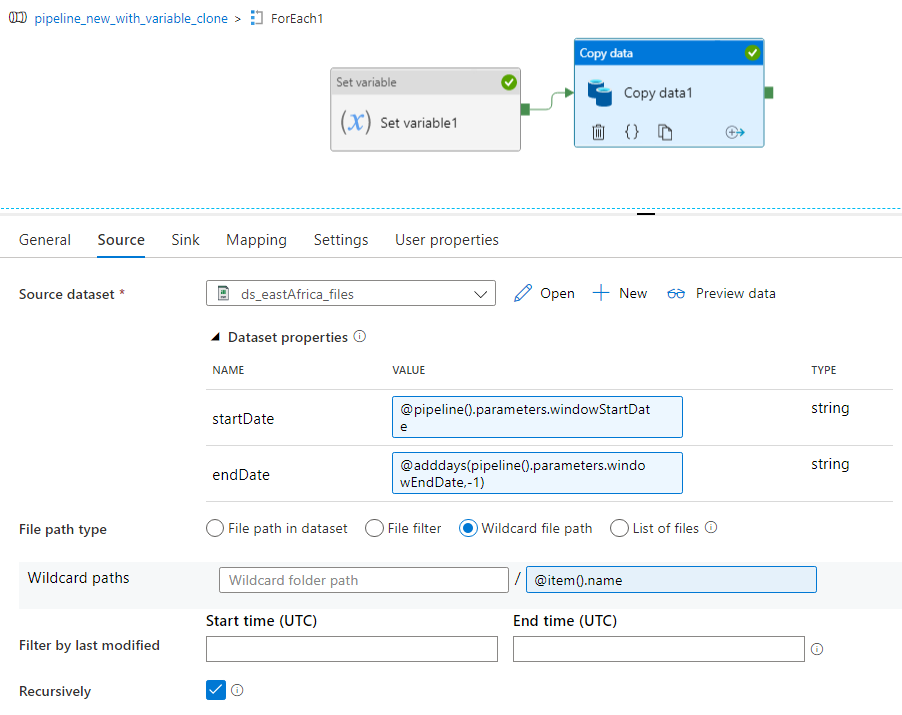Click the Preview data glasses icon
902x715 pixels.
pos(677,293)
